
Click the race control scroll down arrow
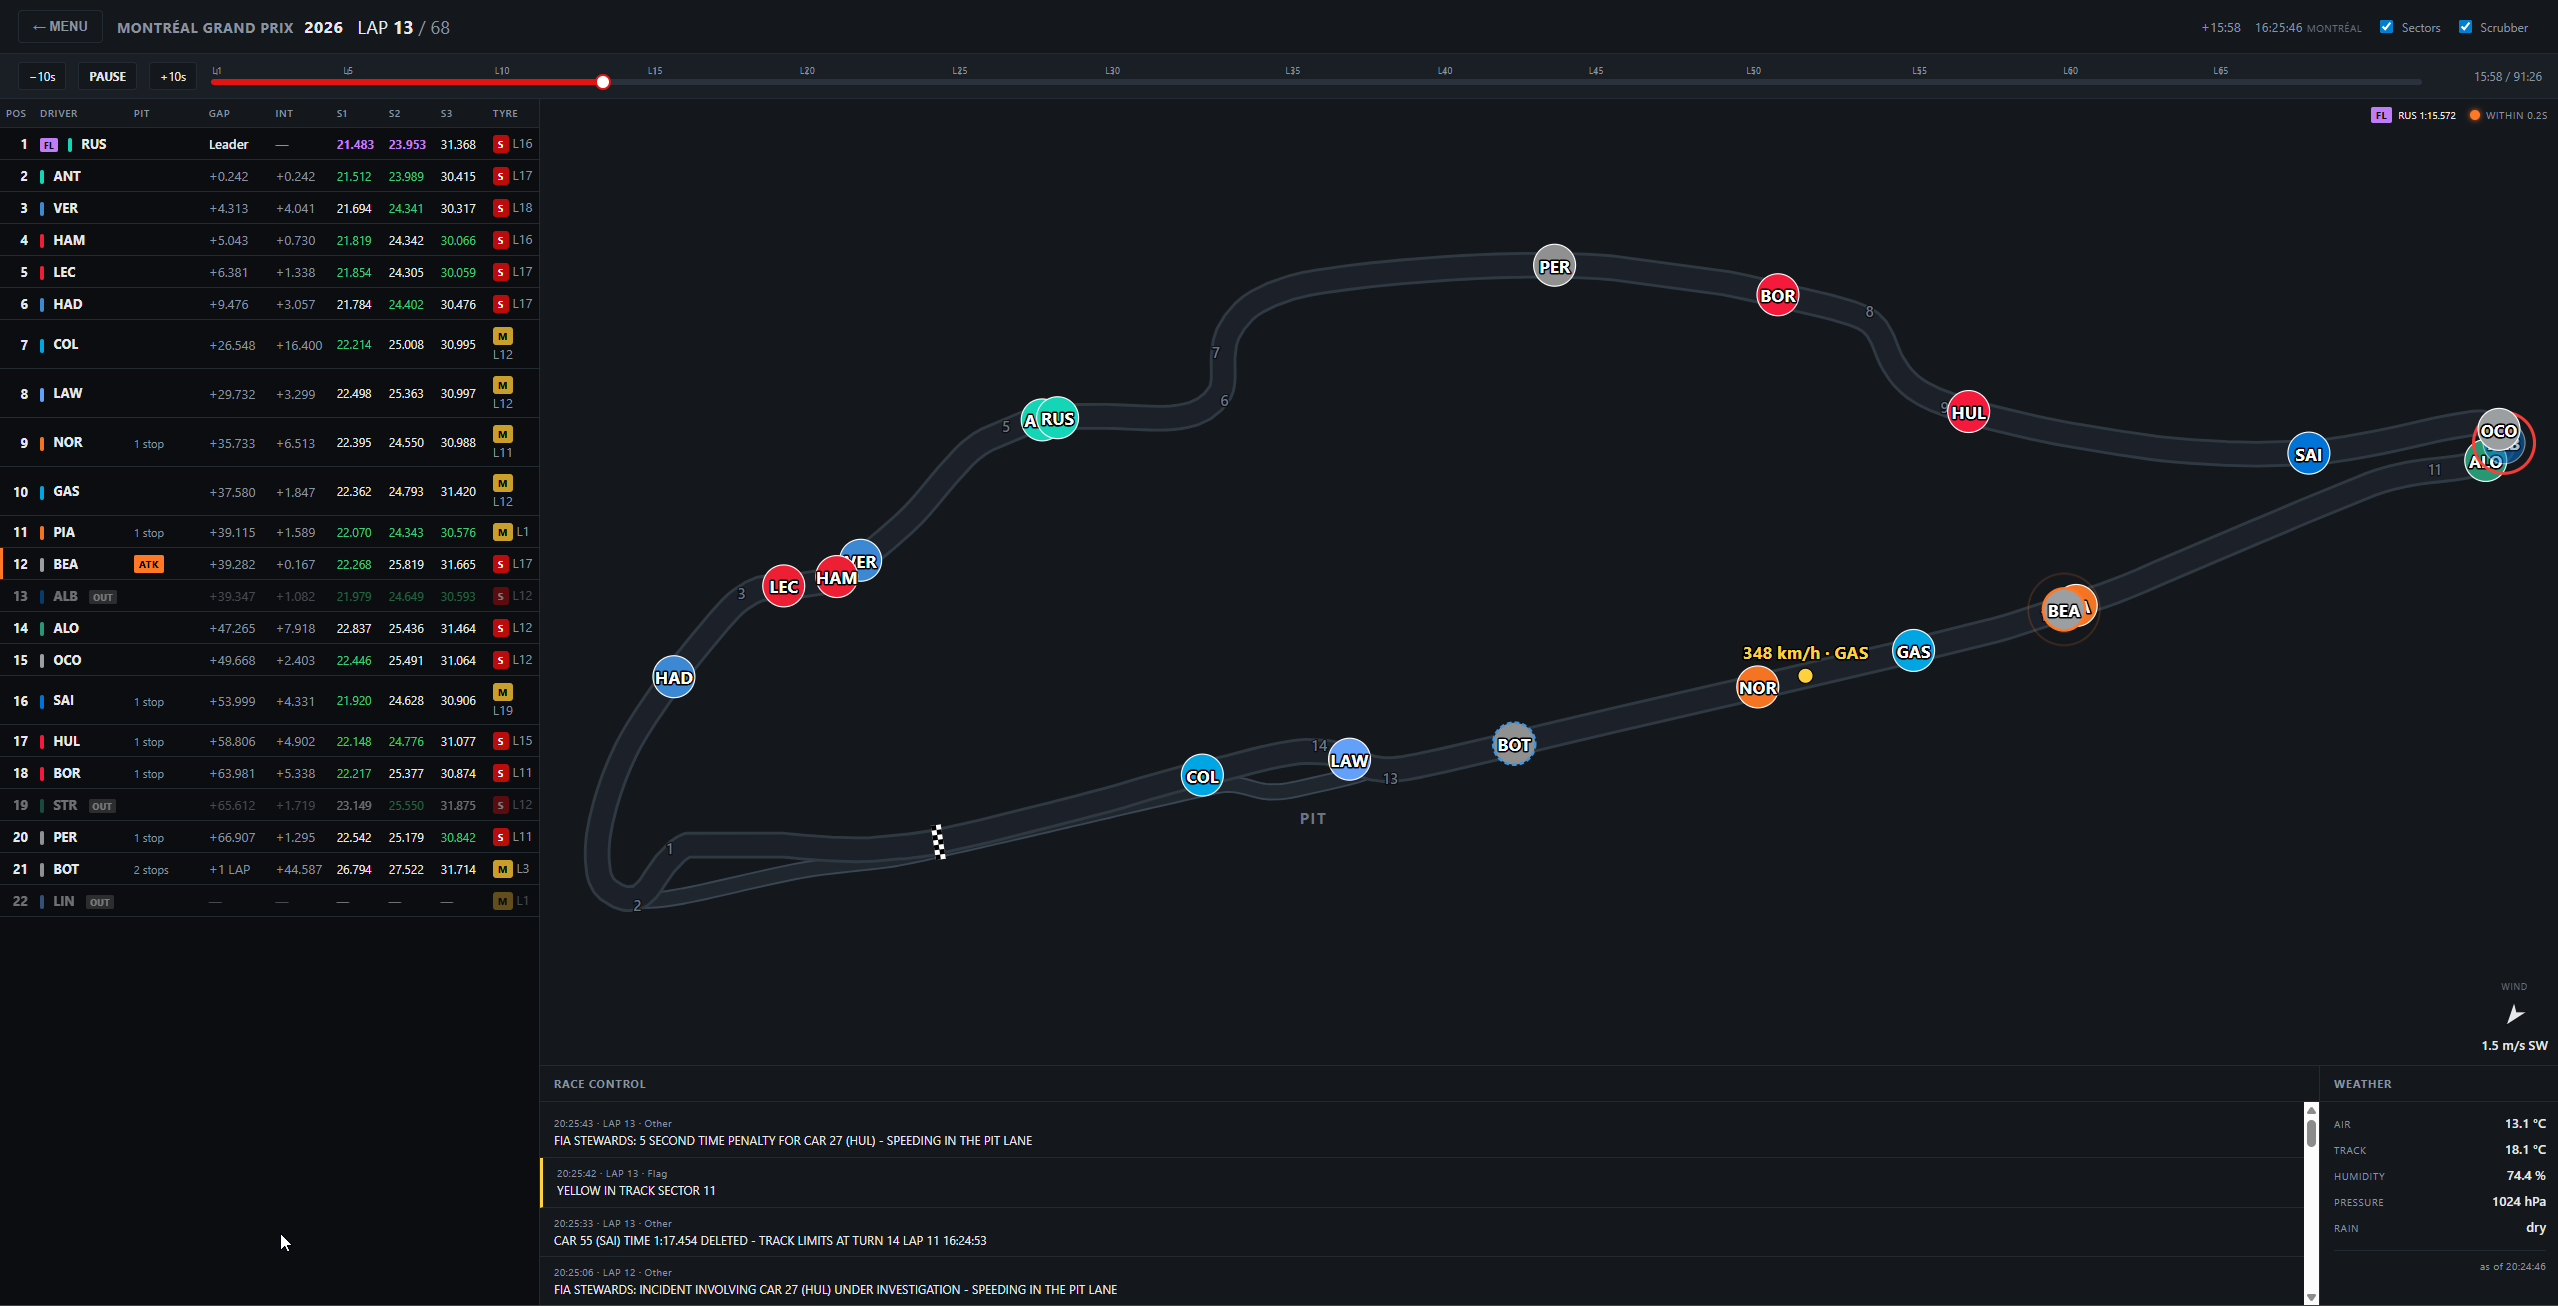click(2311, 1297)
